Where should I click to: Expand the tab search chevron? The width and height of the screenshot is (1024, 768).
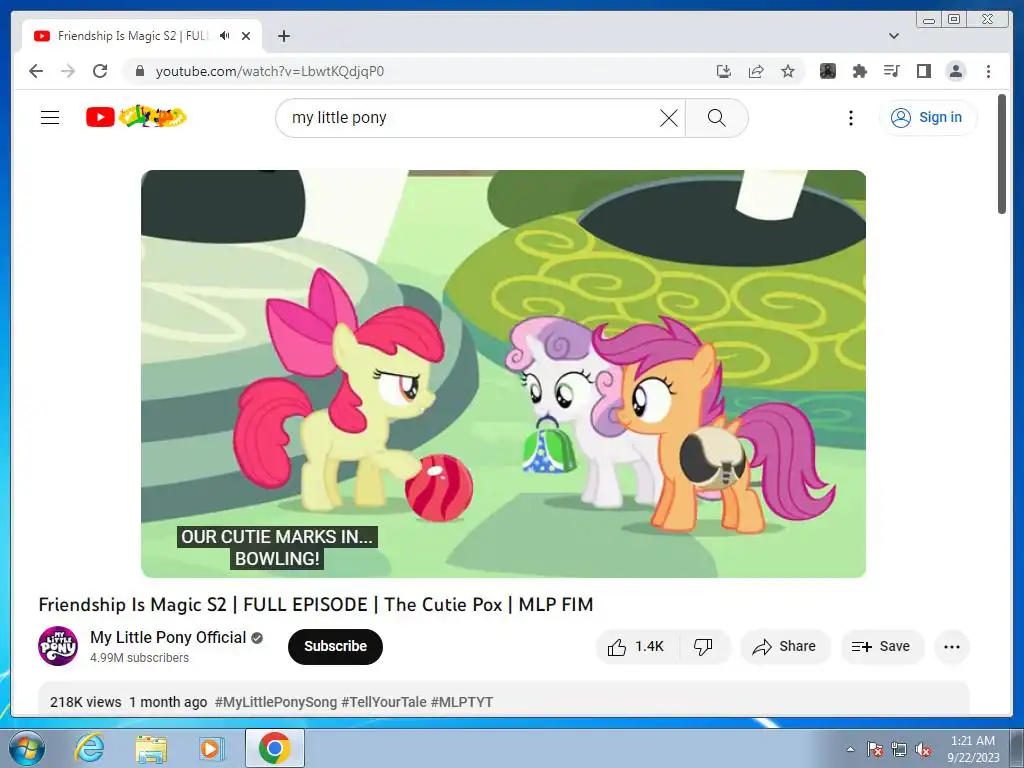(x=893, y=36)
